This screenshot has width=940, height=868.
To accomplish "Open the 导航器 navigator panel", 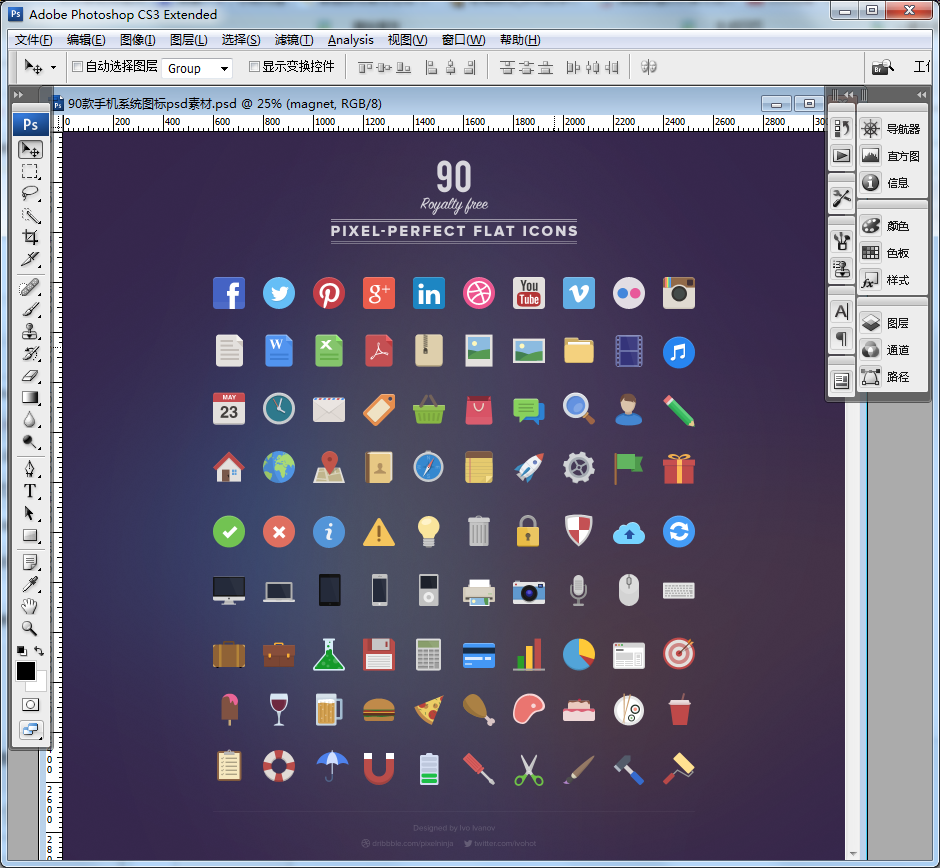I will pos(891,129).
